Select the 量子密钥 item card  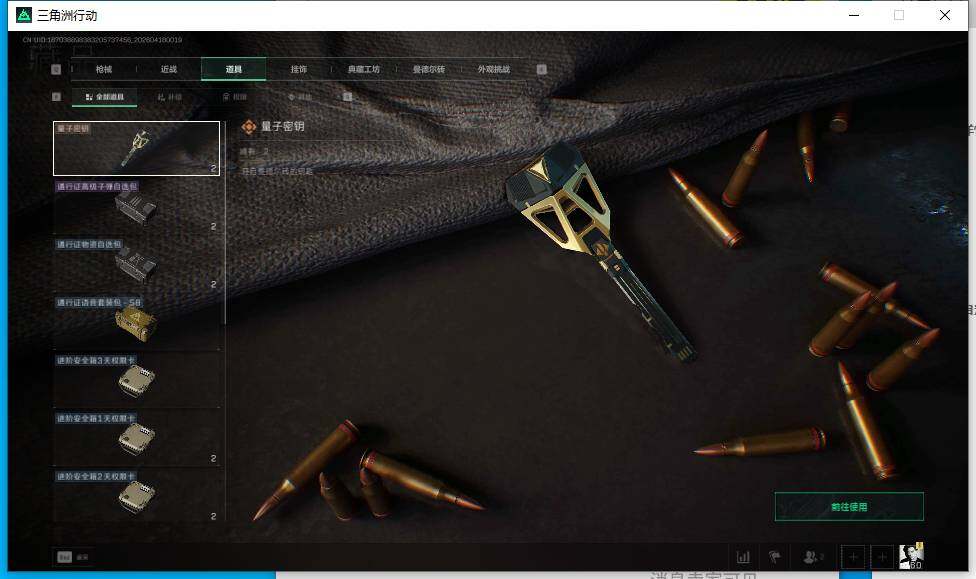[x=136, y=148]
